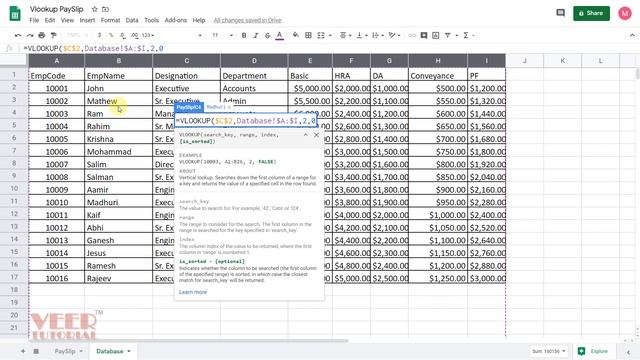
Task: Toggle Bold formatting
Action: 244,36
